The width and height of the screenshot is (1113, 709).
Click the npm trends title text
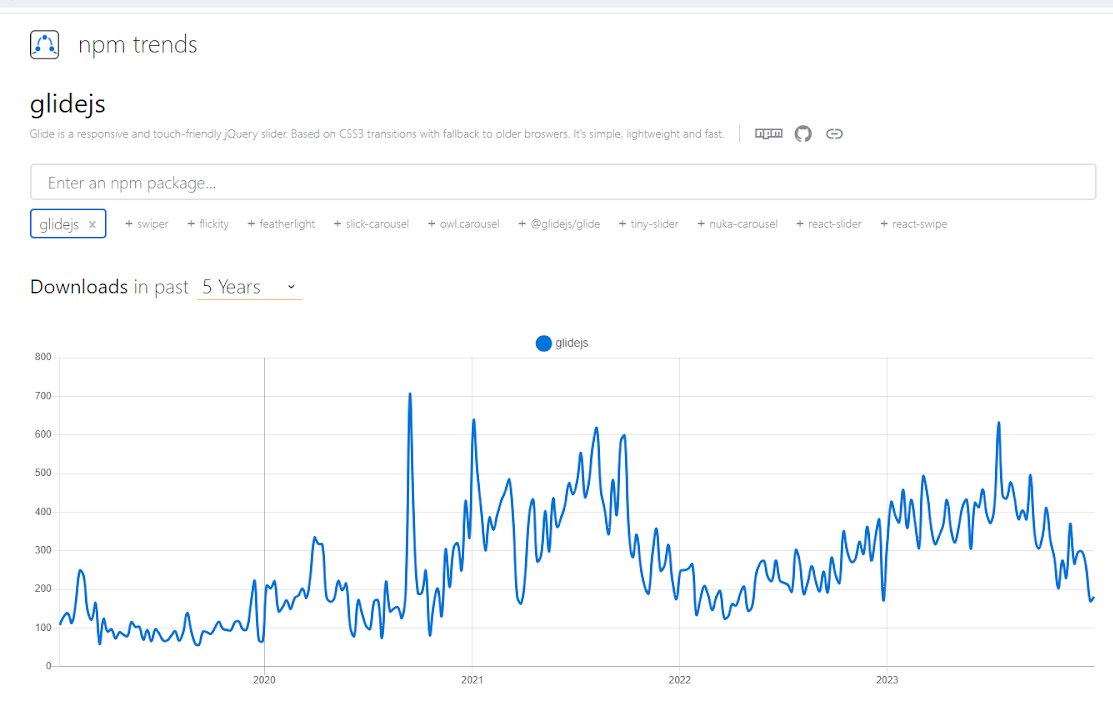coord(138,45)
